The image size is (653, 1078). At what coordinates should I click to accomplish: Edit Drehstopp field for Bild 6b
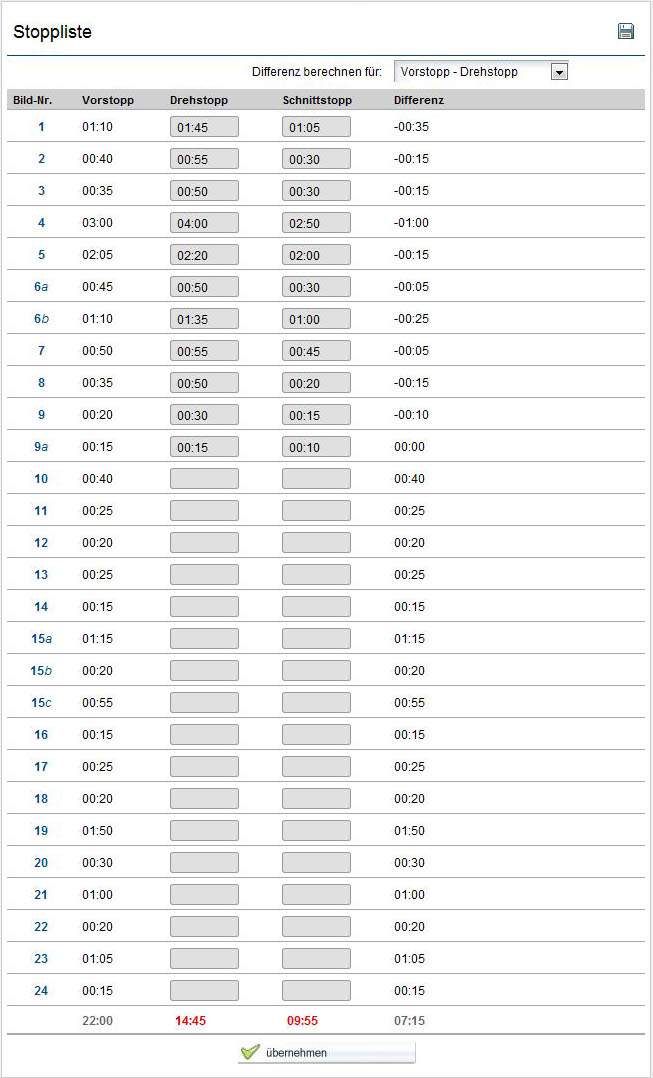pyautogui.click(x=204, y=319)
